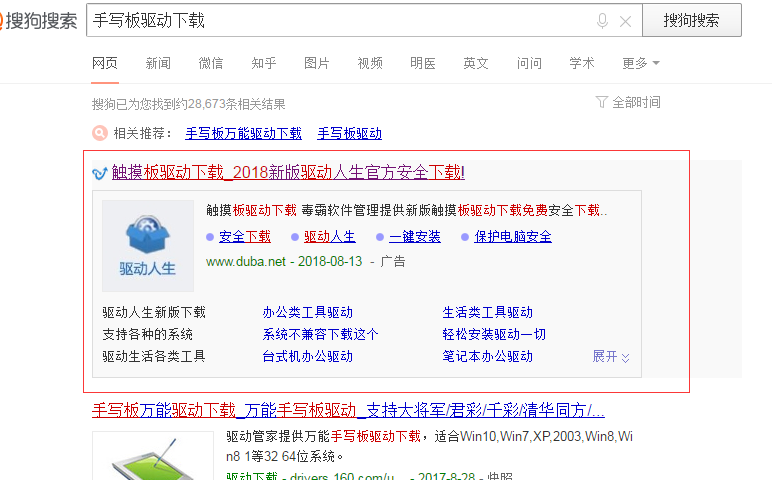The width and height of the screenshot is (772, 480).
Task: Expand the ad links with 展开
Action: click(611, 356)
